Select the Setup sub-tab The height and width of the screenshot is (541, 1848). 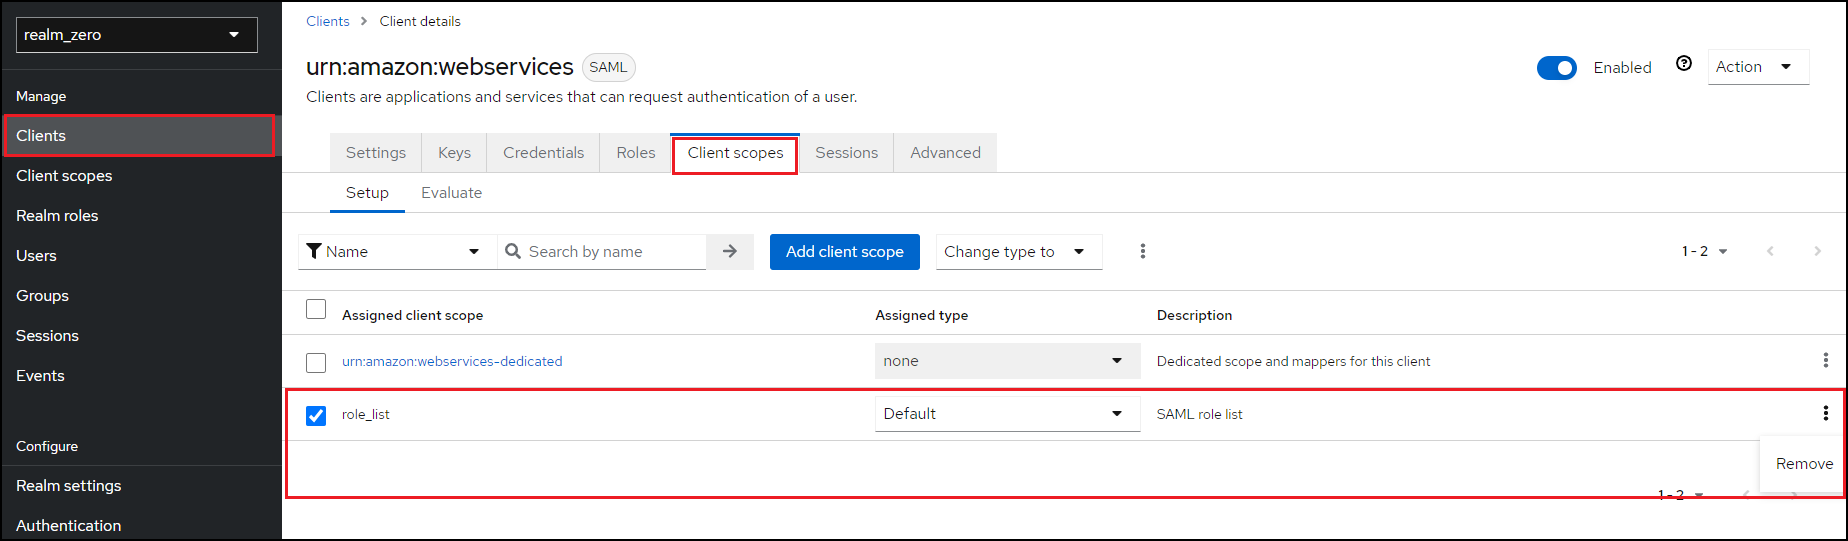pyautogui.click(x=367, y=193)
